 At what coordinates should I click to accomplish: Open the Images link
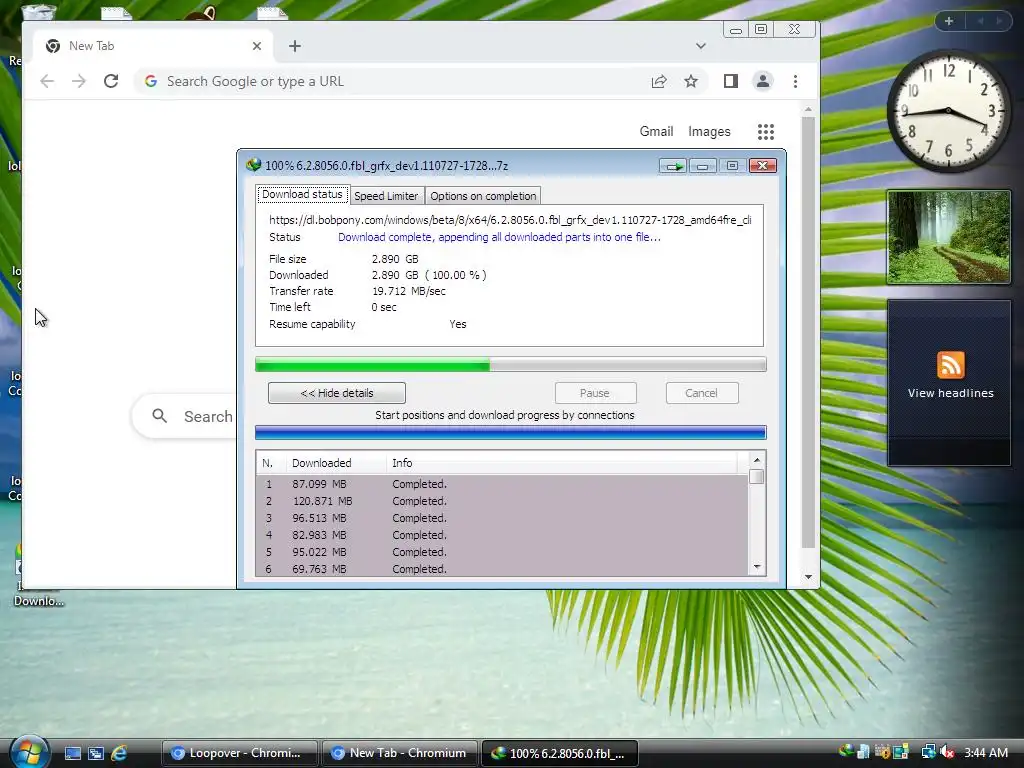(709, 131)
